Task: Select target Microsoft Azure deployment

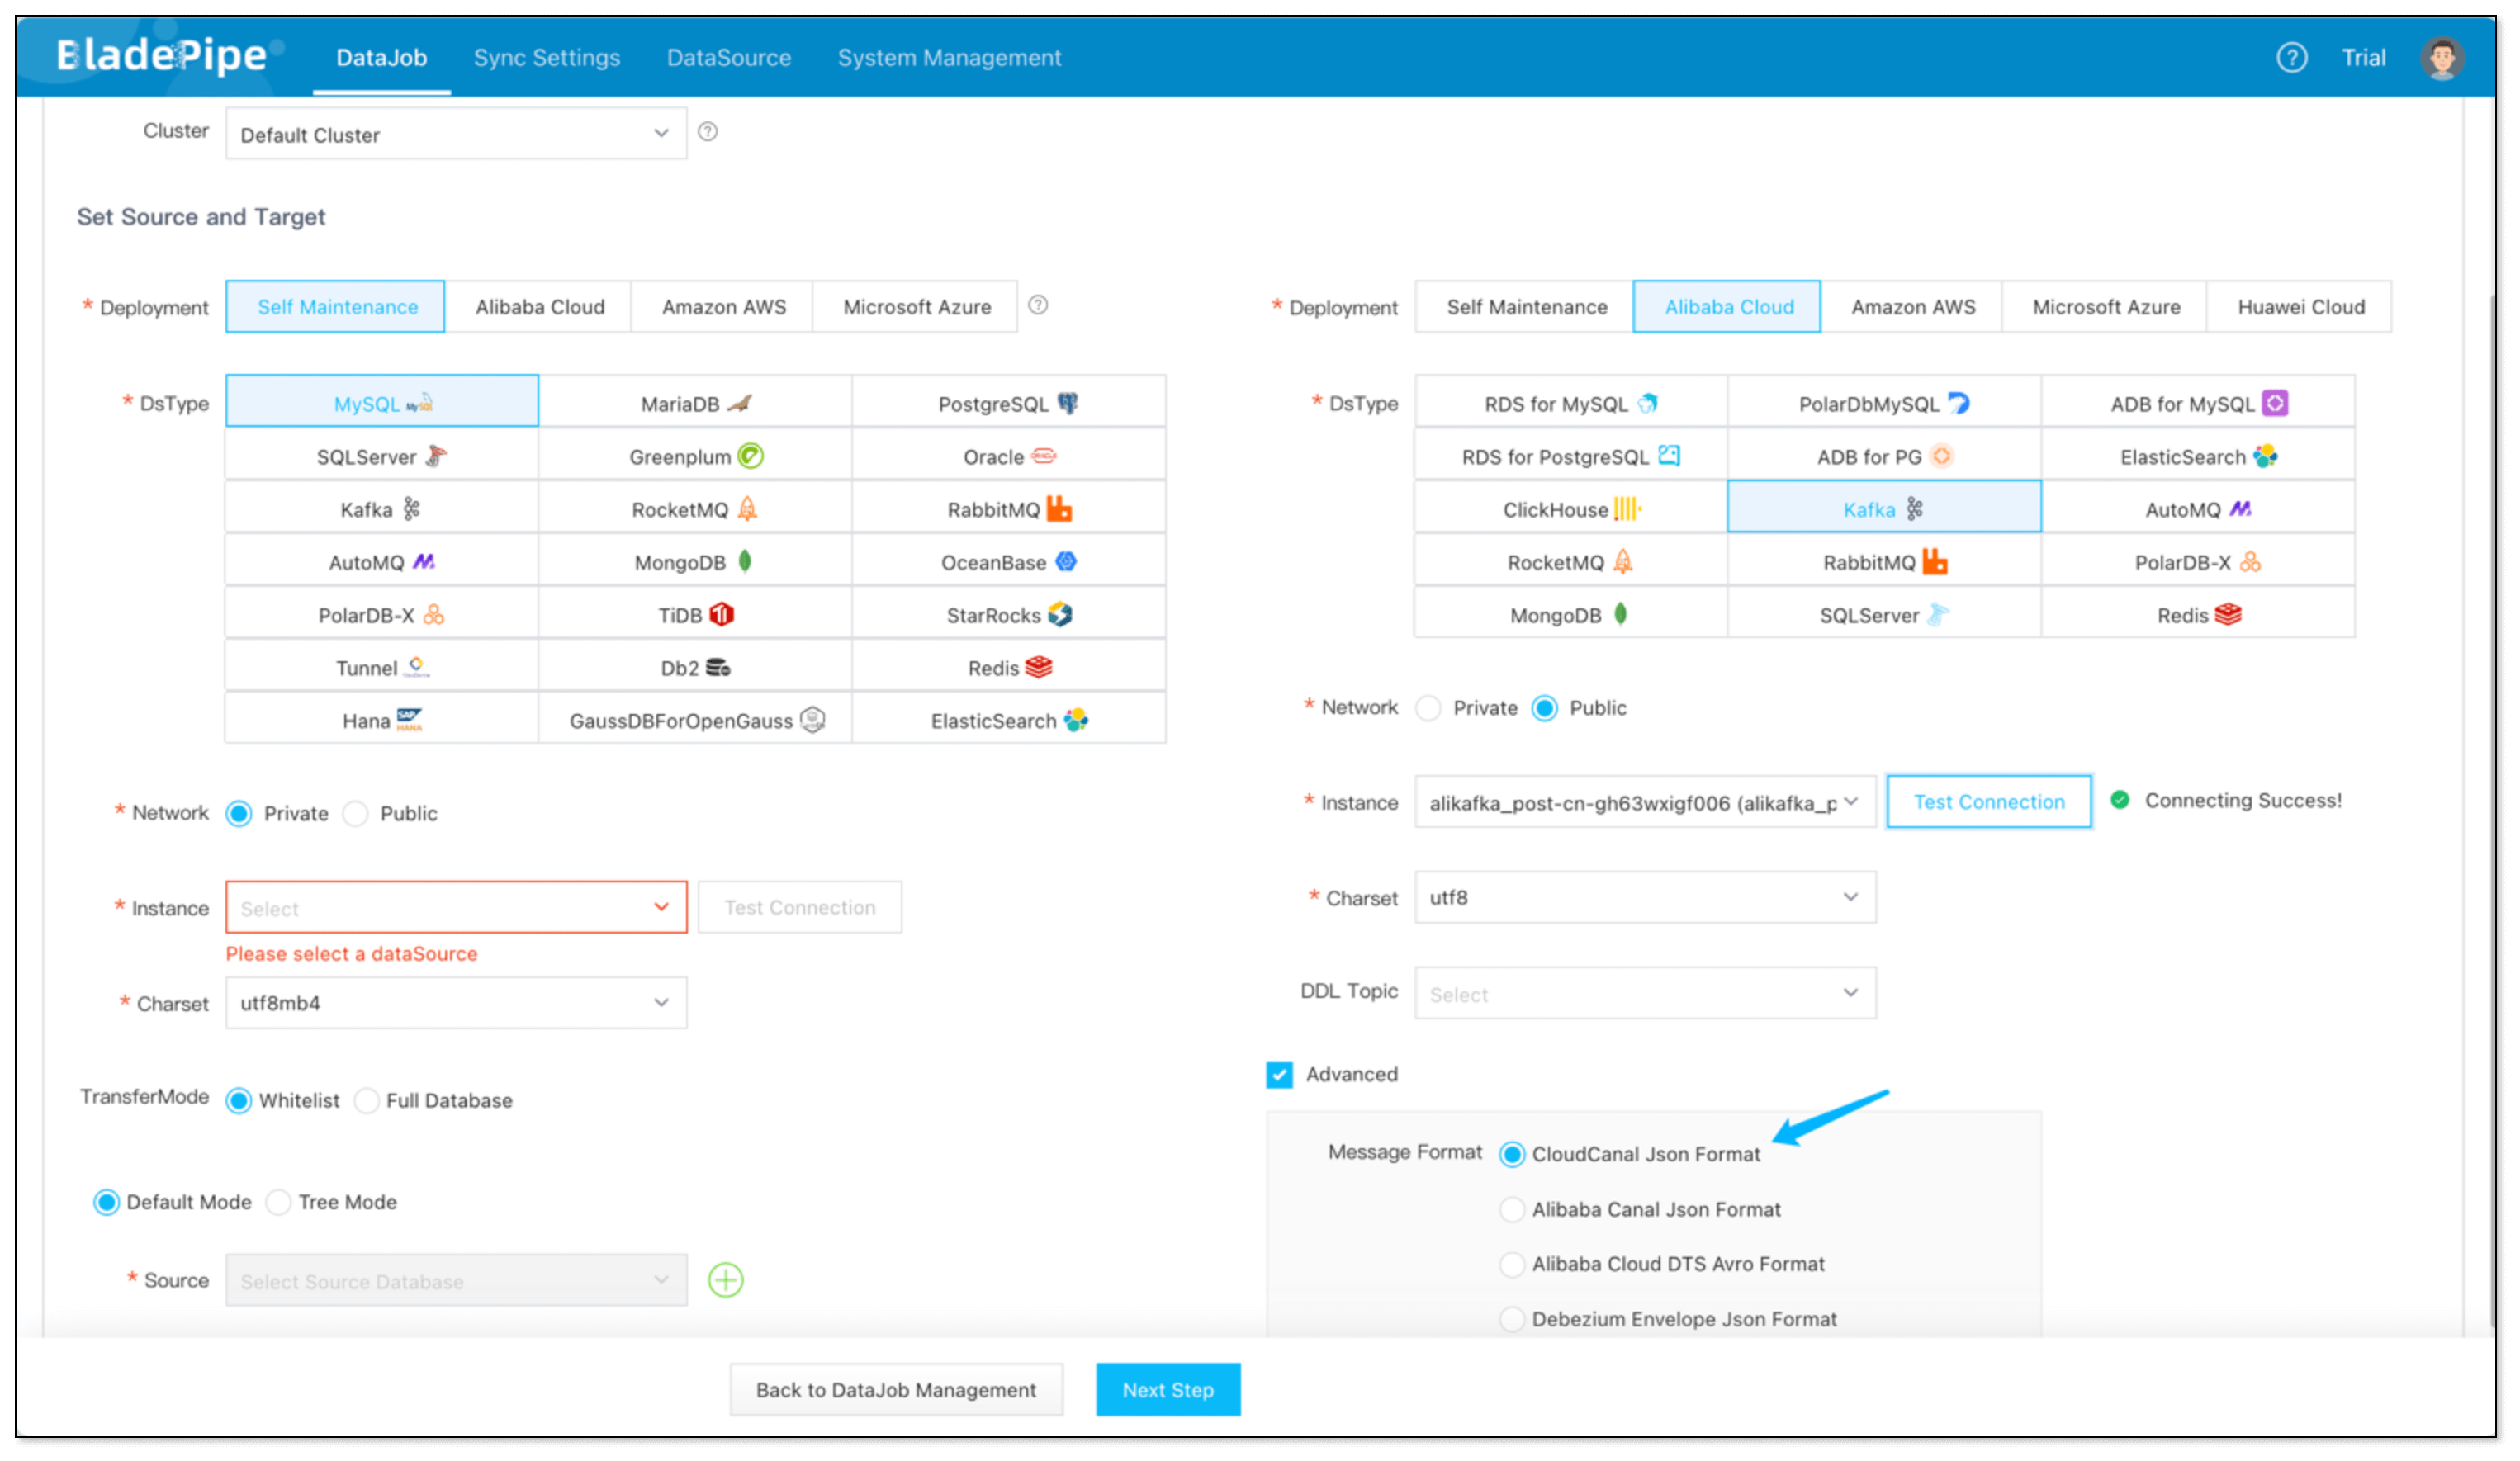Action: click(x=2105, y=306)
